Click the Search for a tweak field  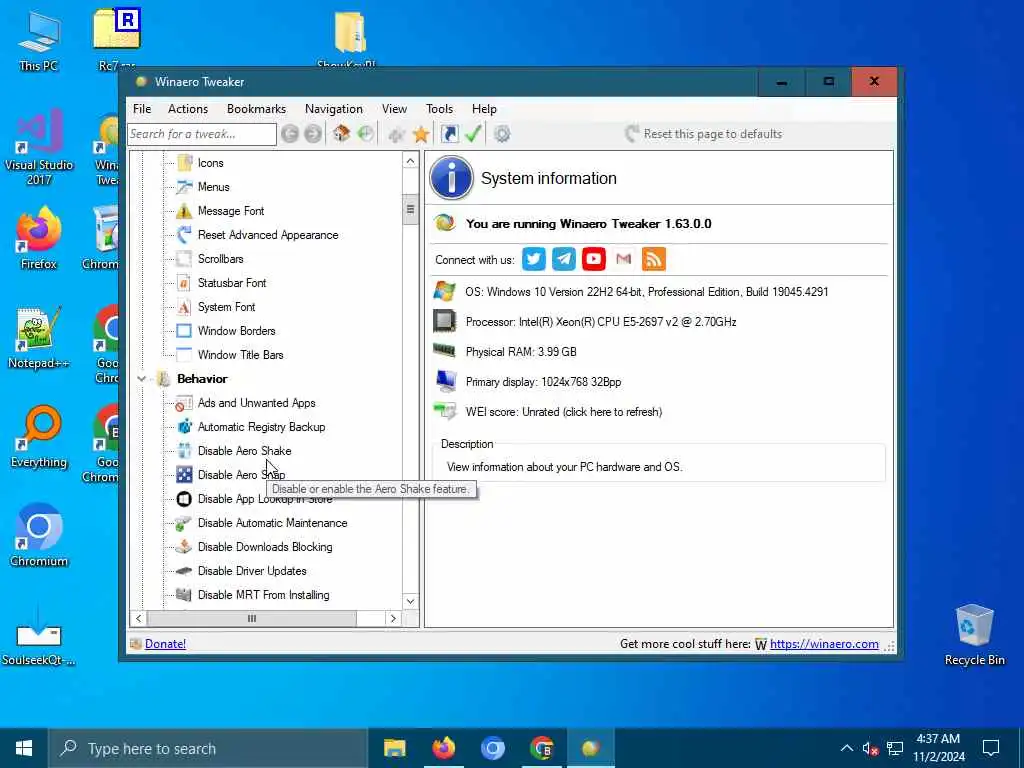click(x=202, y=134)
